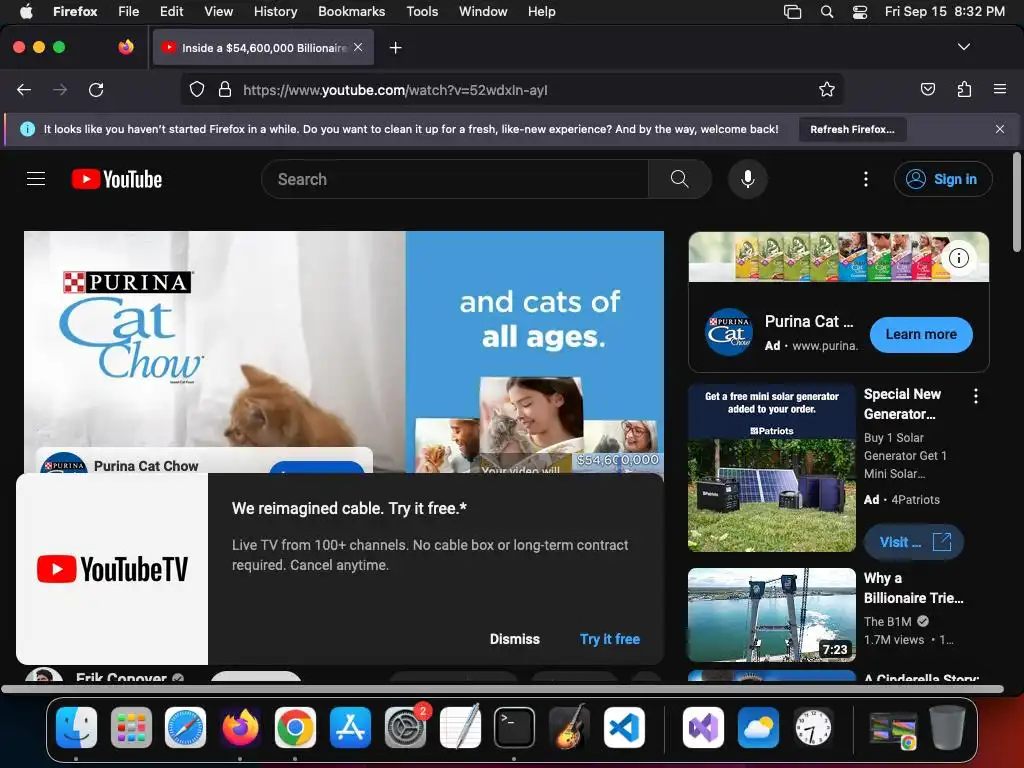Close the Inside a $54,600,000 Billionaire tab
The width and height of the screenshot is (1024, 768).
pyautogui.click(x=358, y=47)
